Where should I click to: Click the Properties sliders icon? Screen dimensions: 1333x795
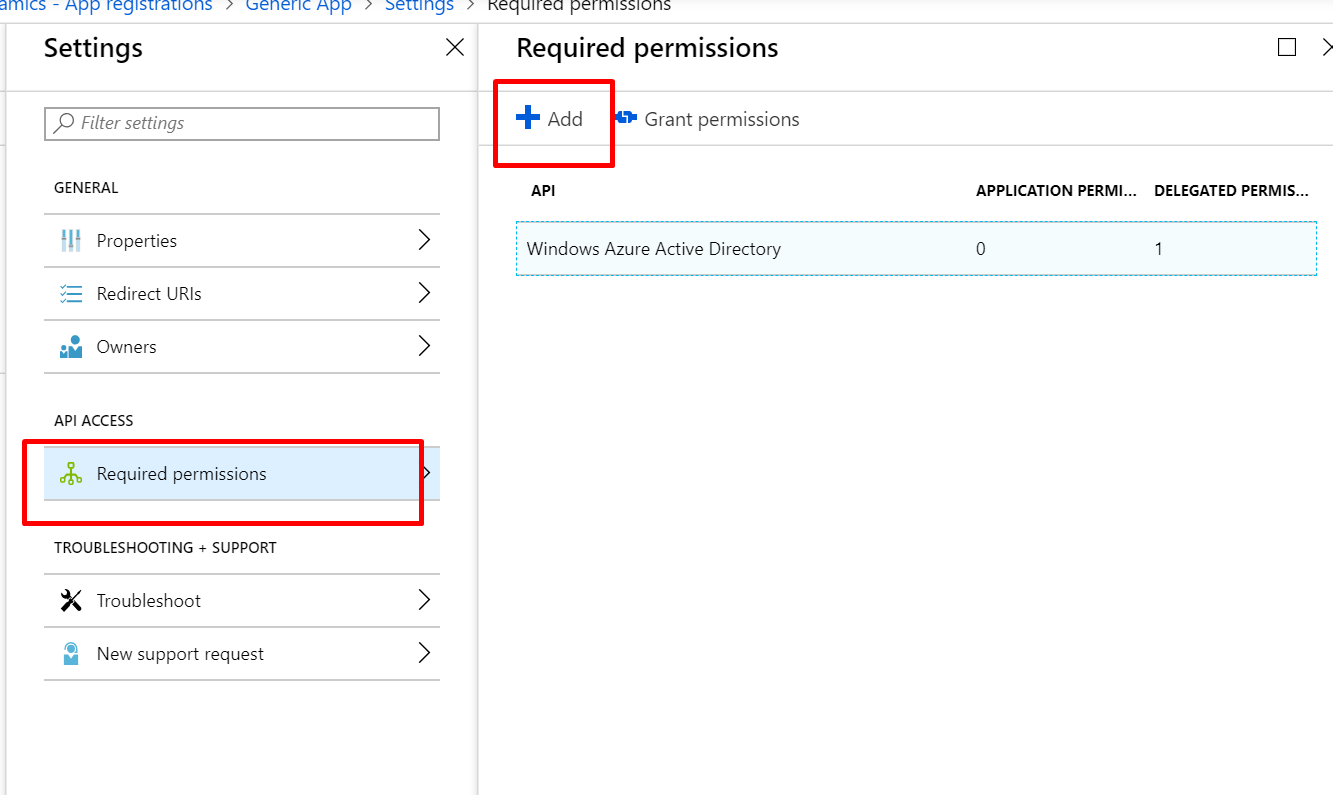71,241
